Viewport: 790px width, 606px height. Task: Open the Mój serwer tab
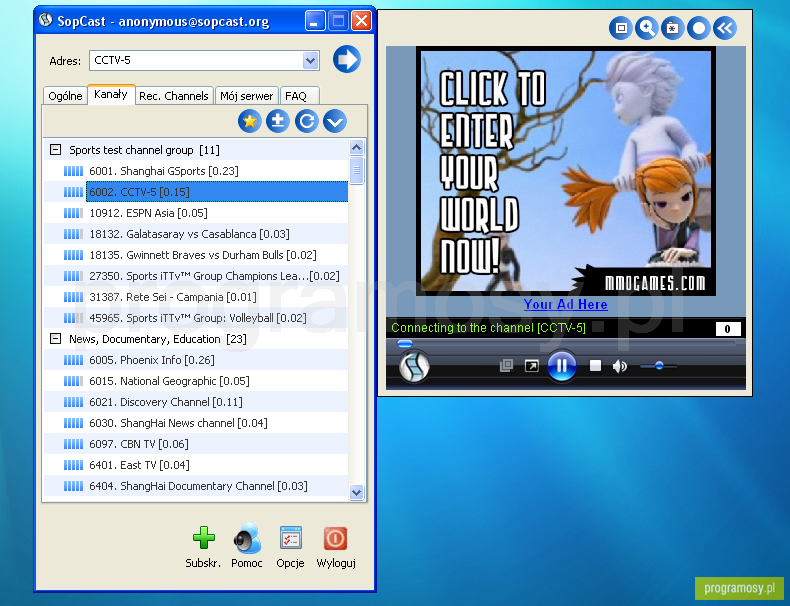pos(246,96)
